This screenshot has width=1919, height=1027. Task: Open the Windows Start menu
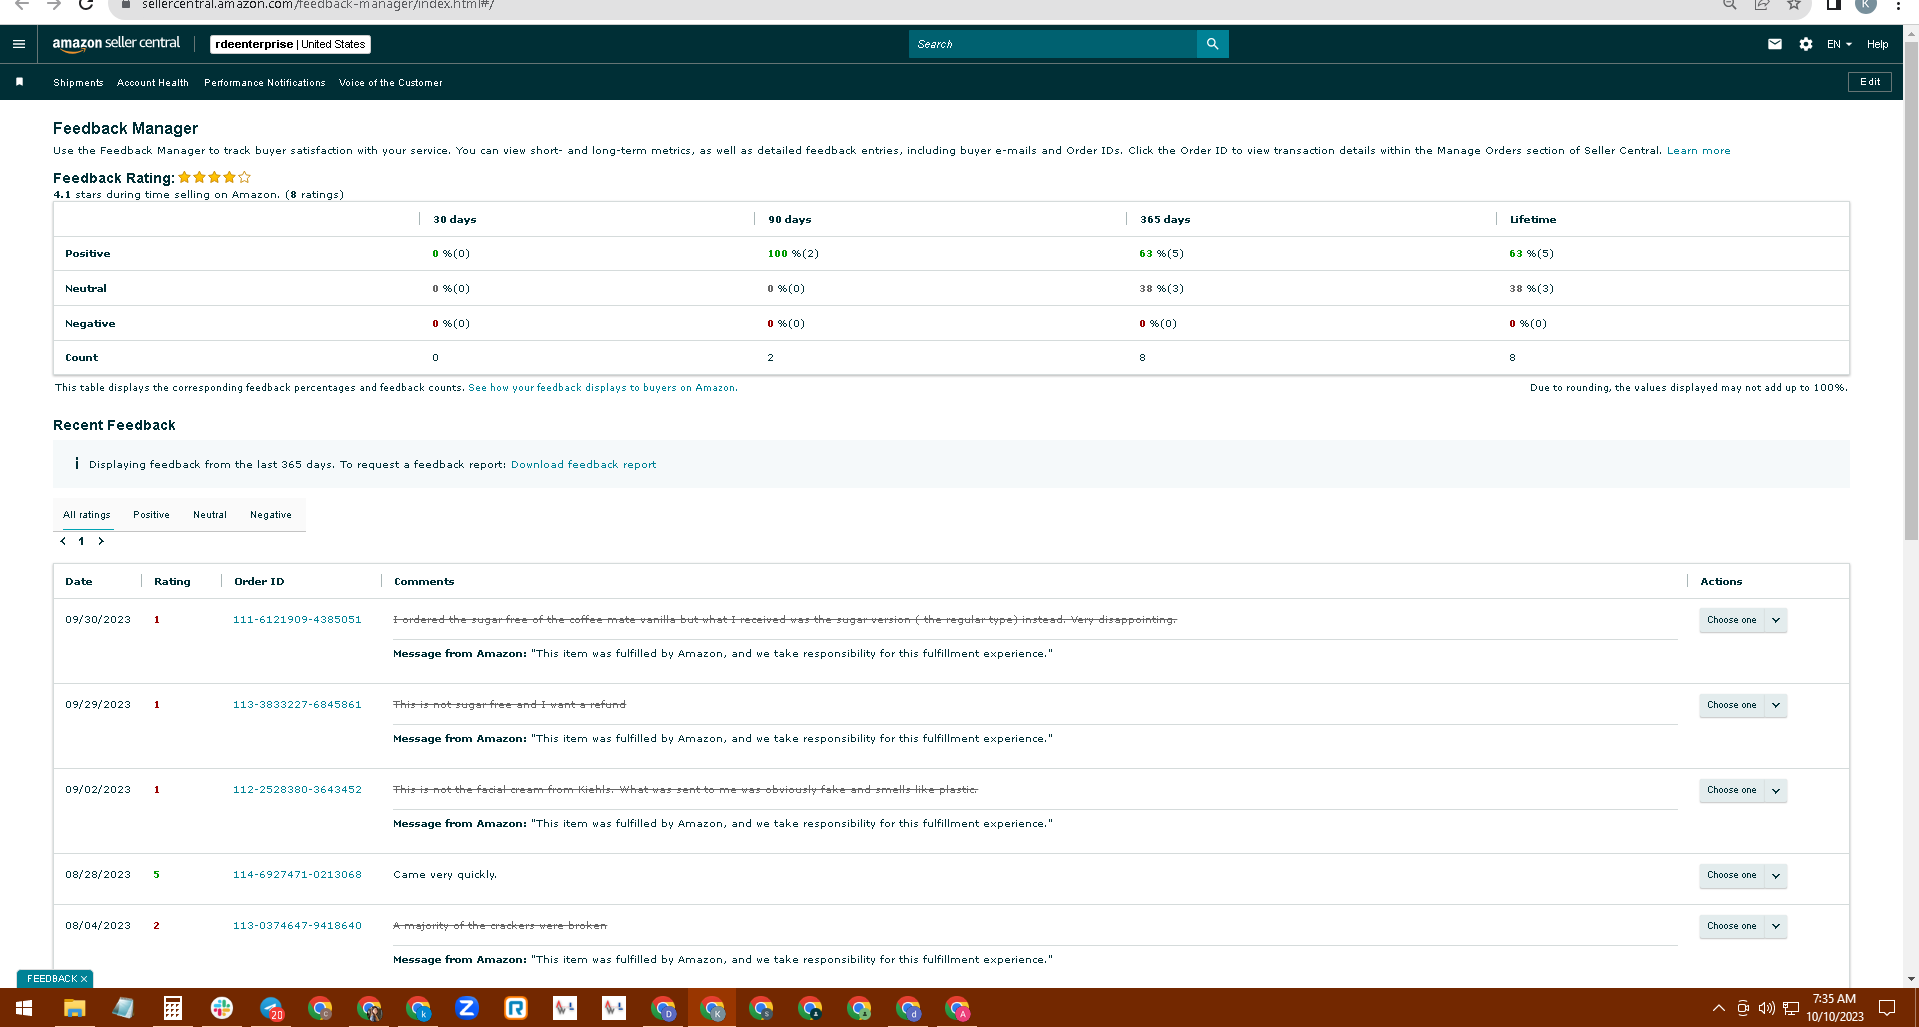coord(24,1008)
